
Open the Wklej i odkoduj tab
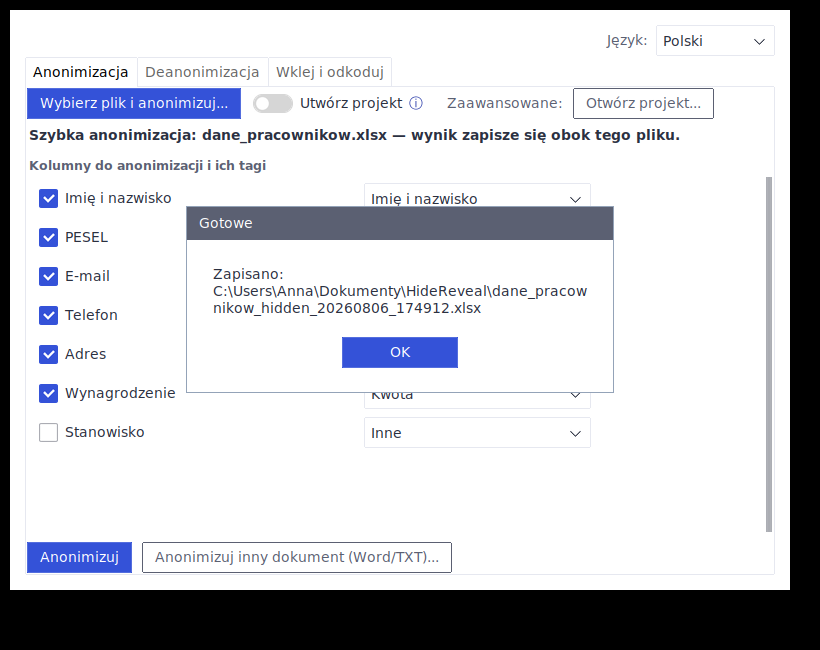(x=330, y=72)
